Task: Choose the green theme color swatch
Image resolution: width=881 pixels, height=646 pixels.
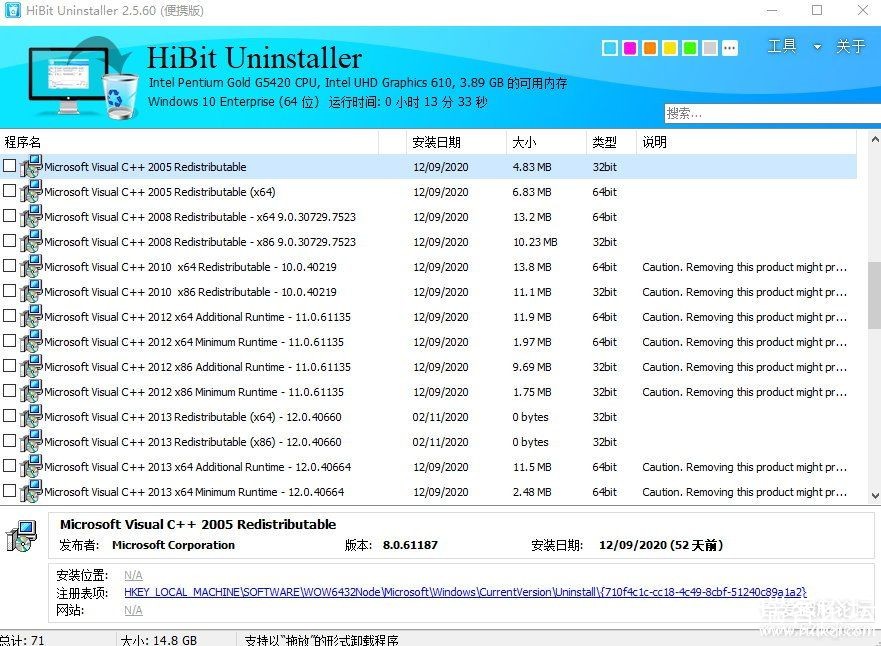Action: coord(689,48)
